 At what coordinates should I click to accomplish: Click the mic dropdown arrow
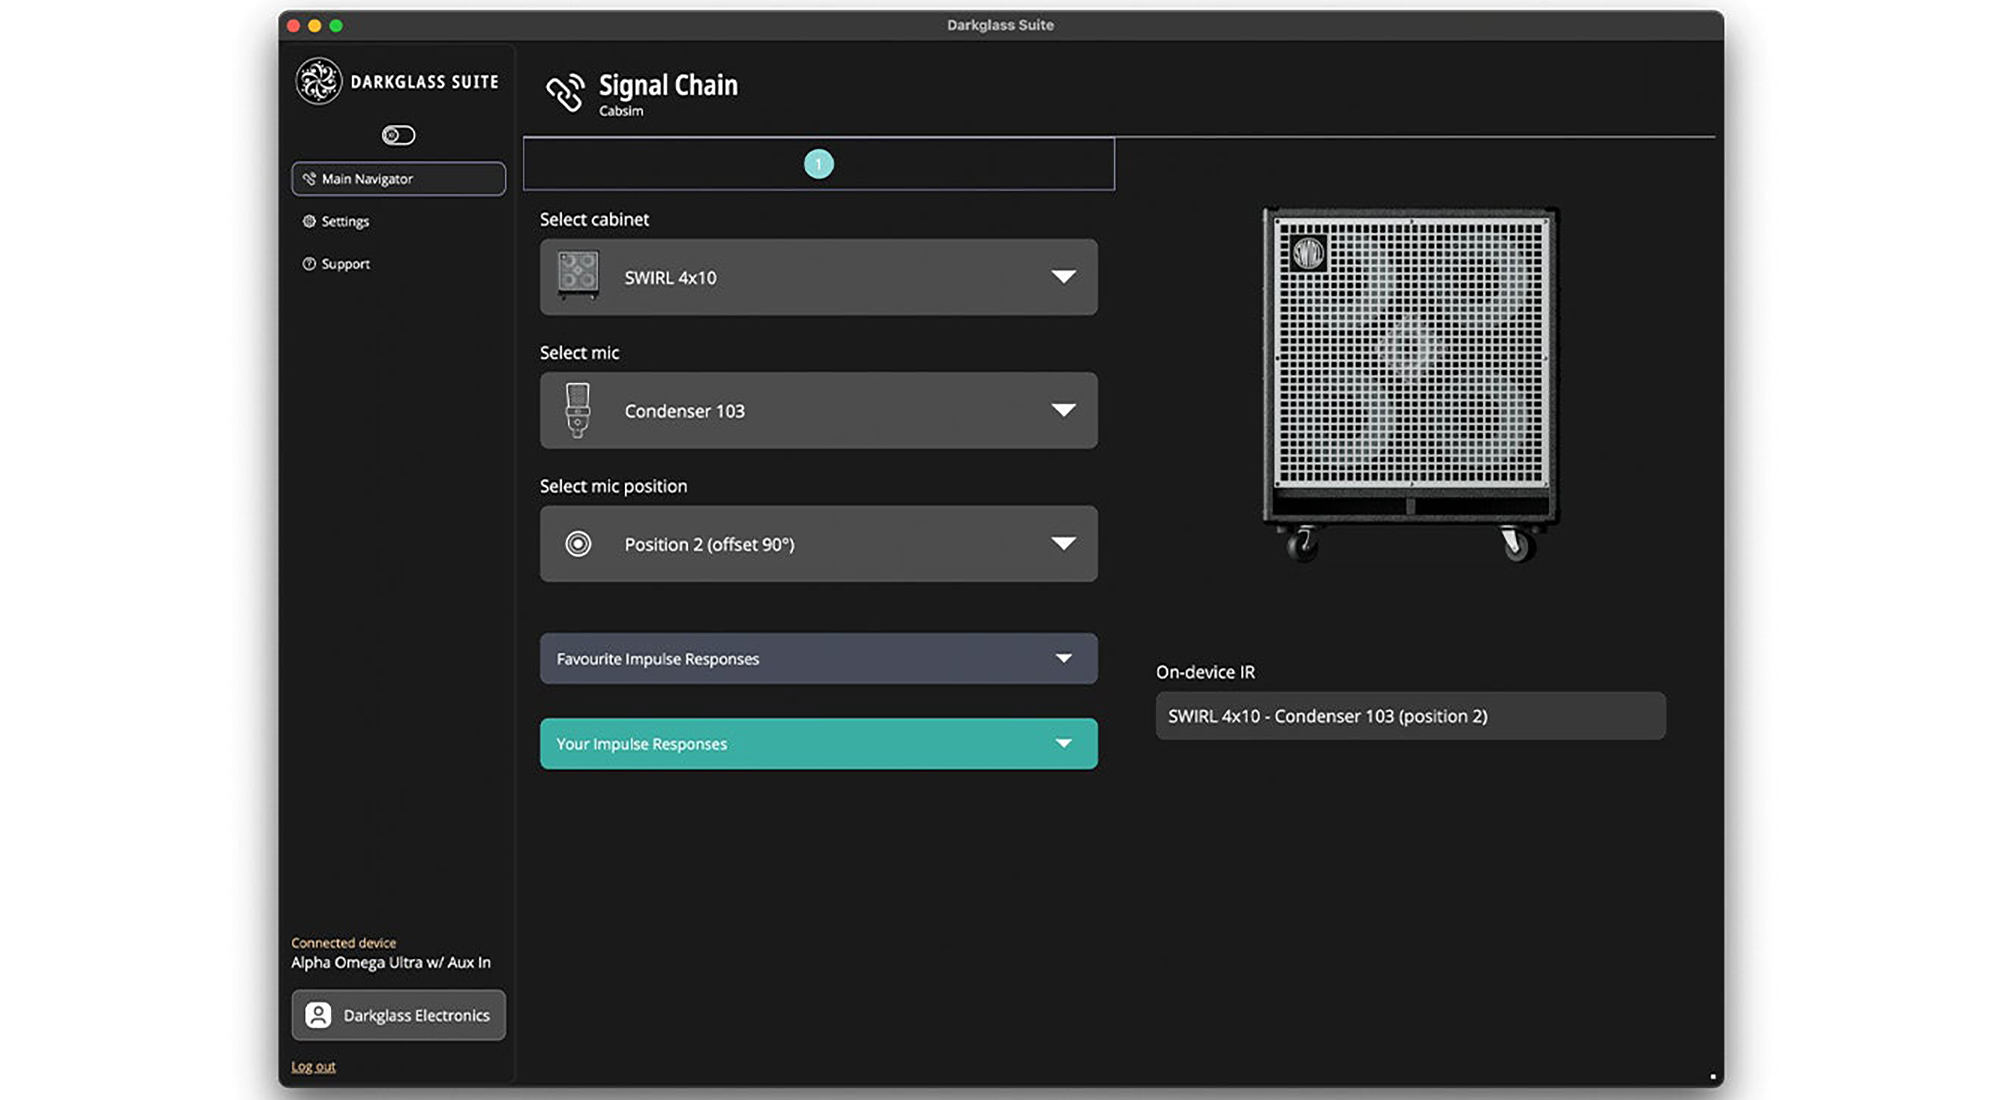pos(1063,410)
